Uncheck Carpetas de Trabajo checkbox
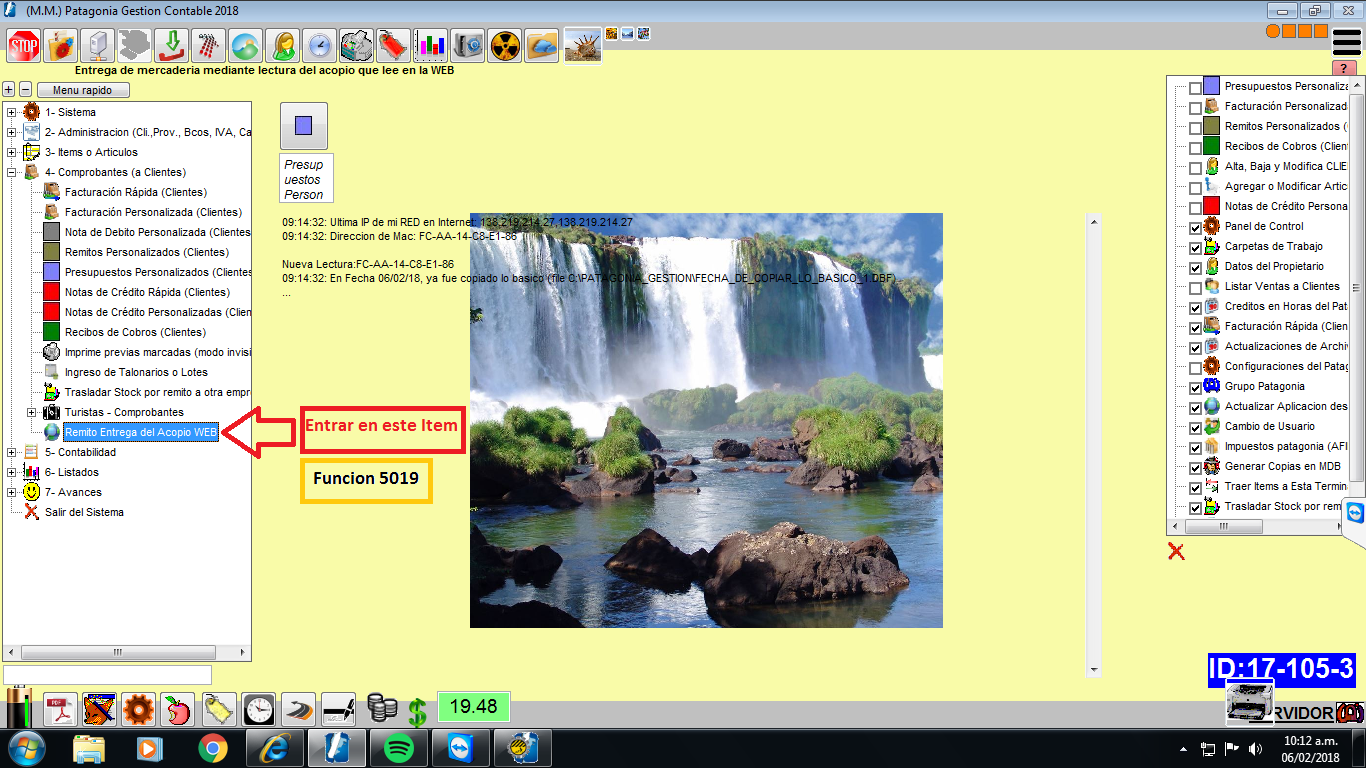Screen dimensions: 1366x768 click(1196, 248)
